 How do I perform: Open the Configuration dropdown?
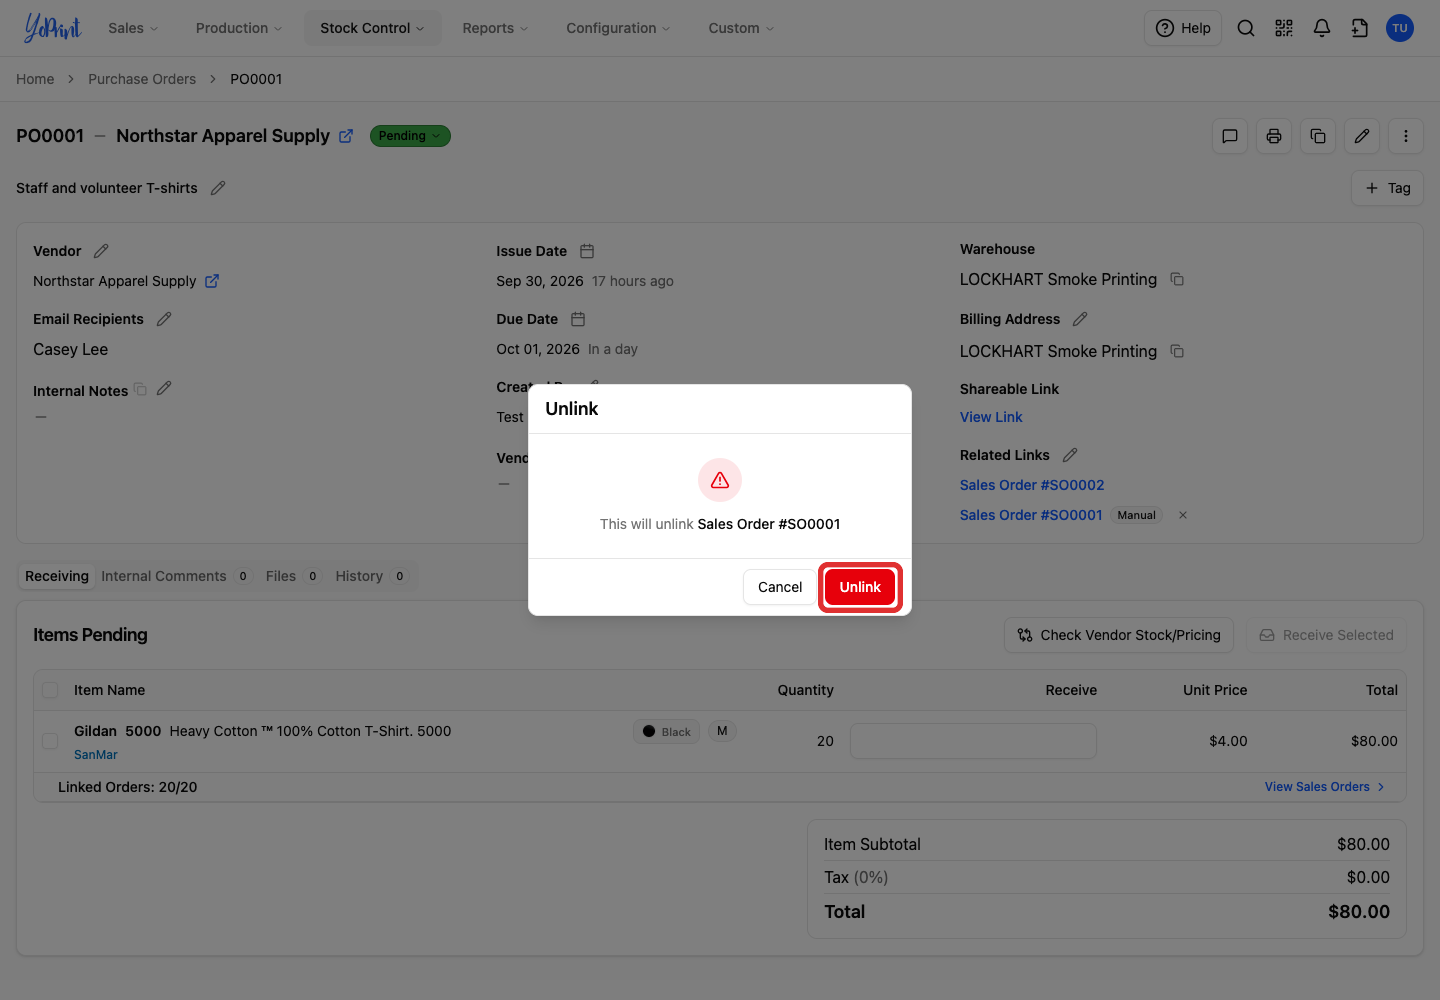point(618,28)
